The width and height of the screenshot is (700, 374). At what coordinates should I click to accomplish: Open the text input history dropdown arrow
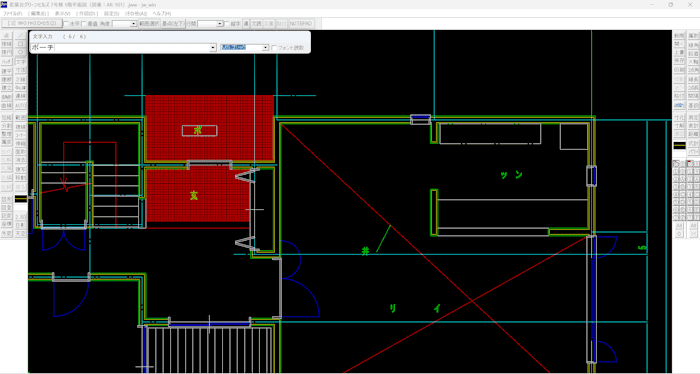[x=213, y=48]
